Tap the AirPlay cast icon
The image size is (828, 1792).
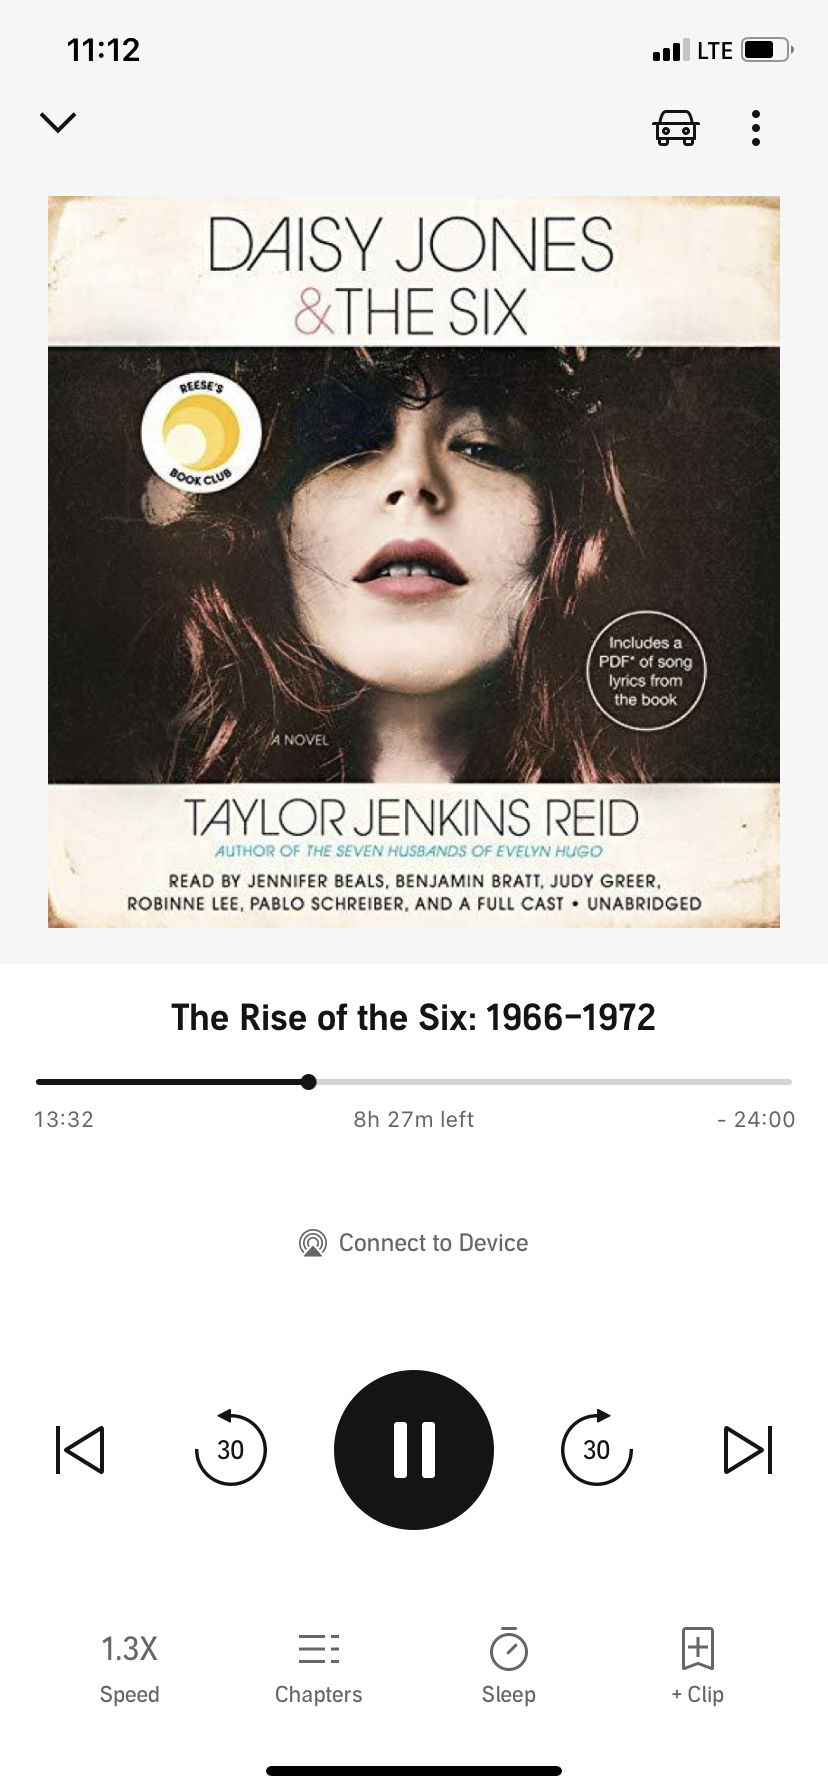coord(313,1243)
